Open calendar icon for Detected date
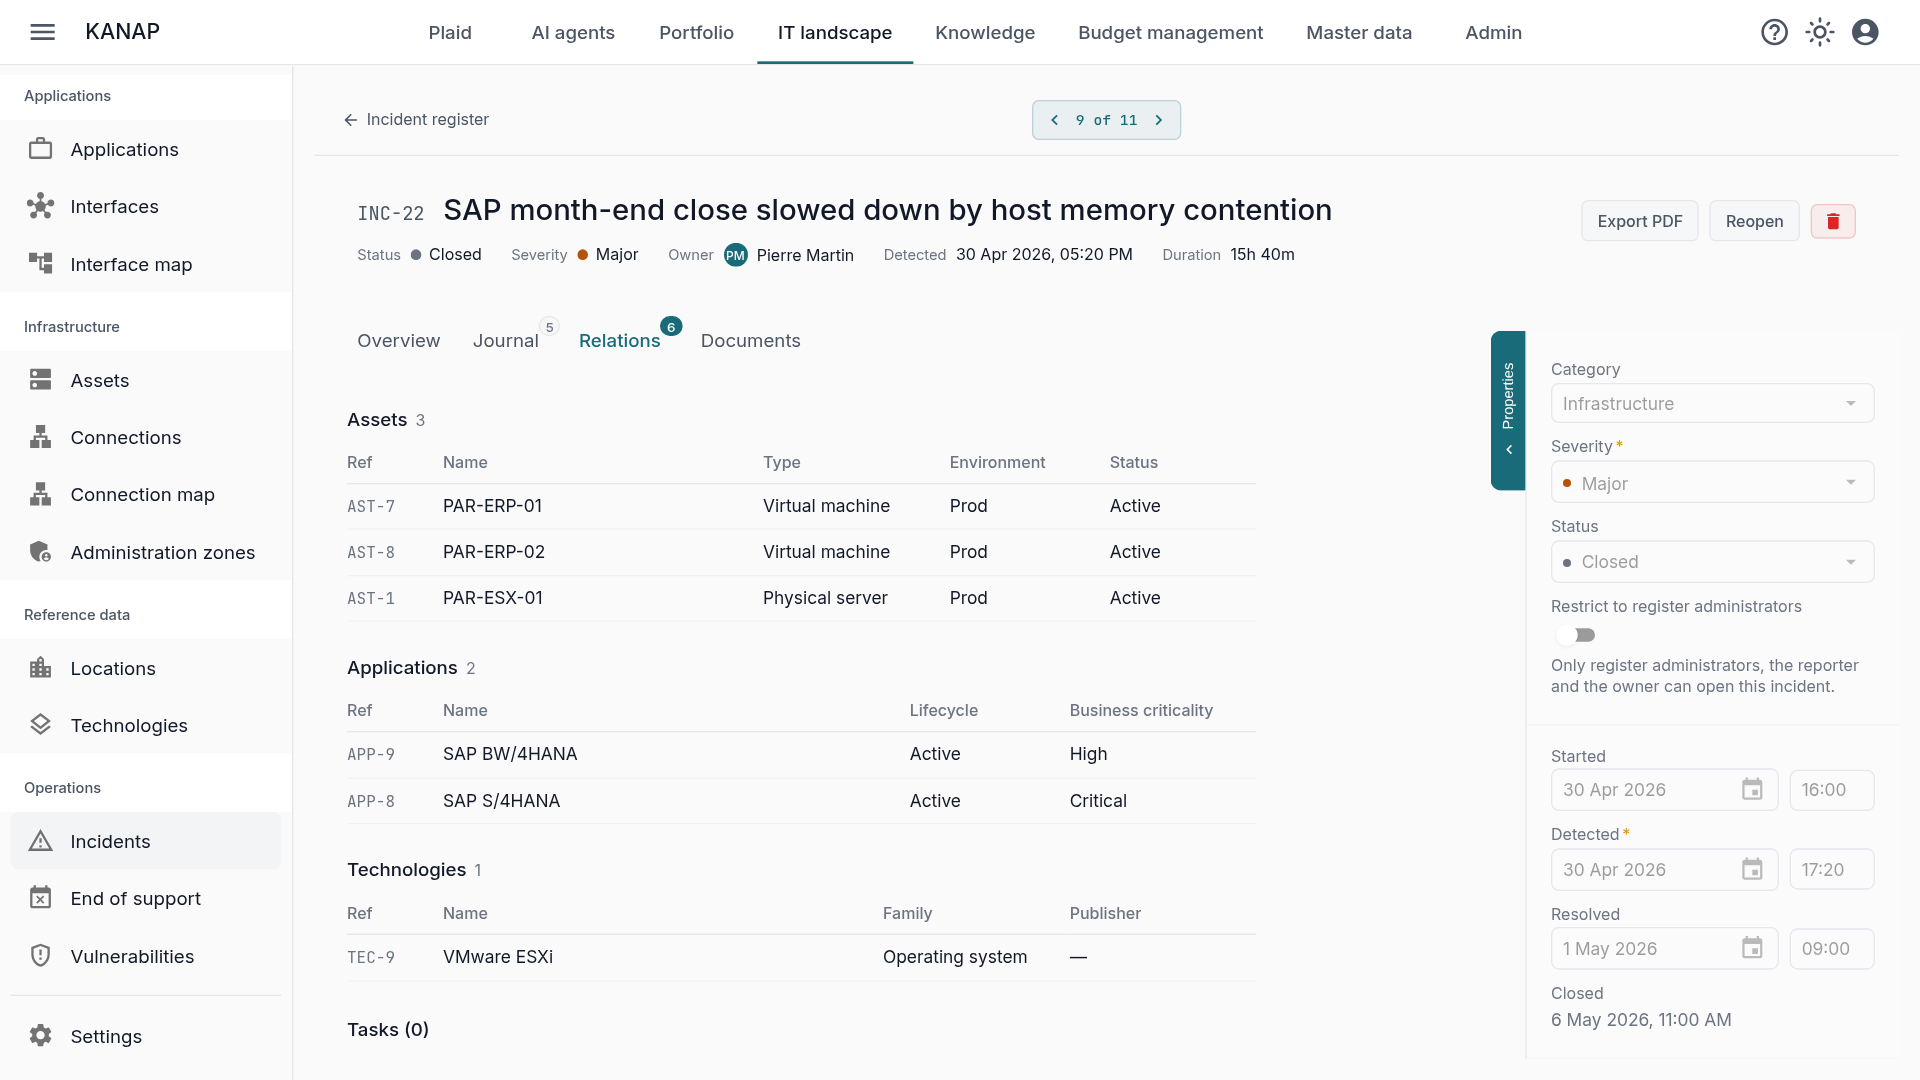This screenshot has height=1080, width=1920. click(x=1752, y=869)
